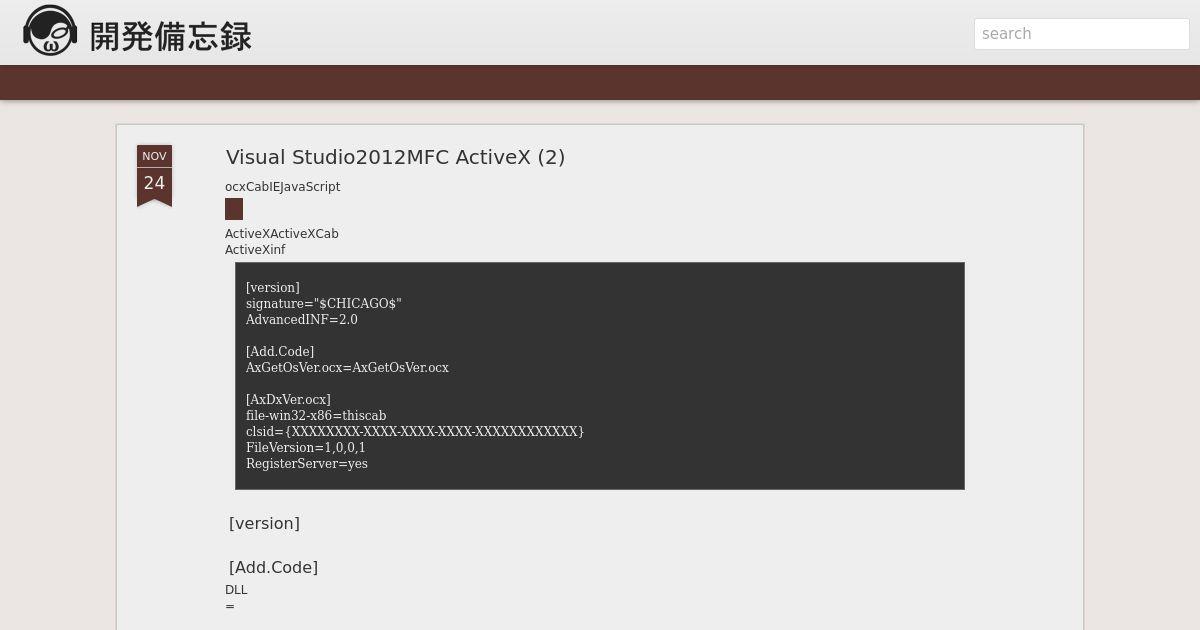Focus the search input field

point(1082,34)
